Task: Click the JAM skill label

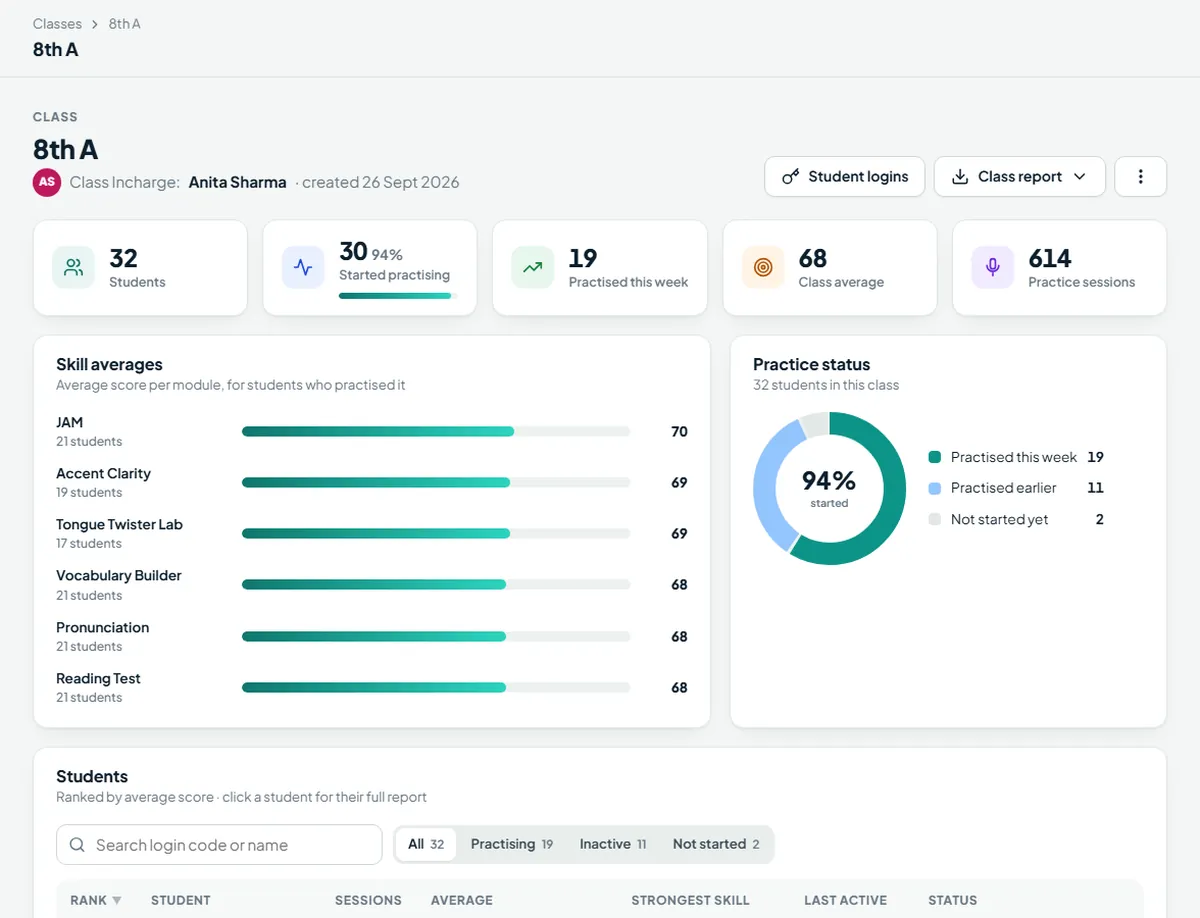Action: click(70, 423)
